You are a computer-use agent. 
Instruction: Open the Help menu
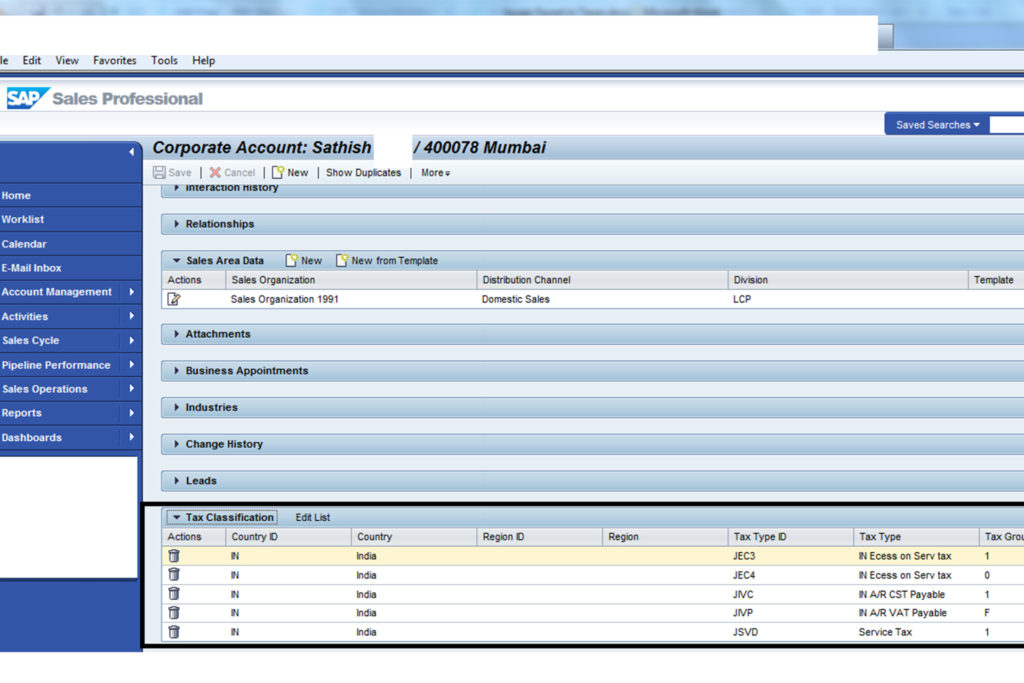tap(203, 60)
